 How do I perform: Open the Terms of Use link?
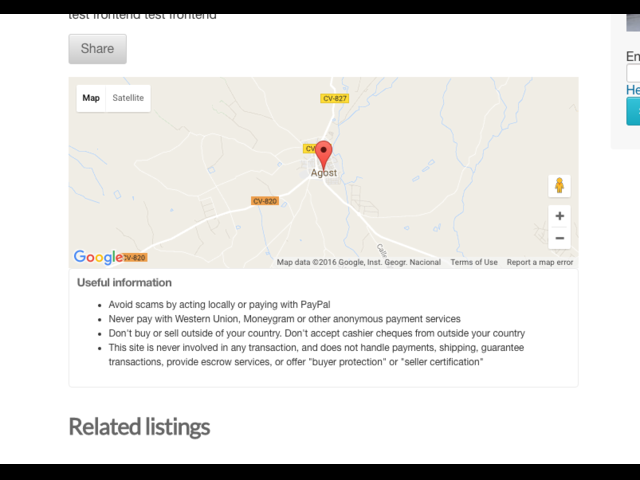click(474, 262)
